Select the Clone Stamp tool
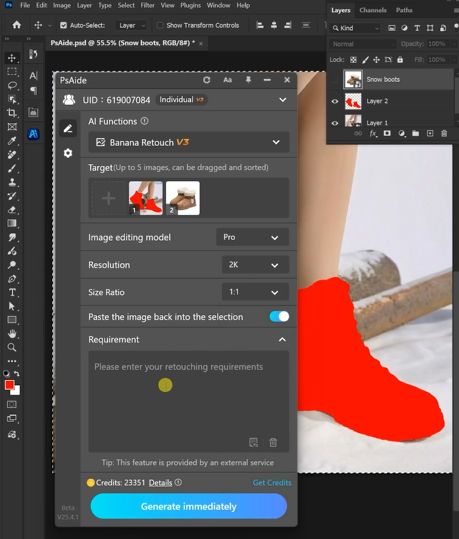 point(12,182)
